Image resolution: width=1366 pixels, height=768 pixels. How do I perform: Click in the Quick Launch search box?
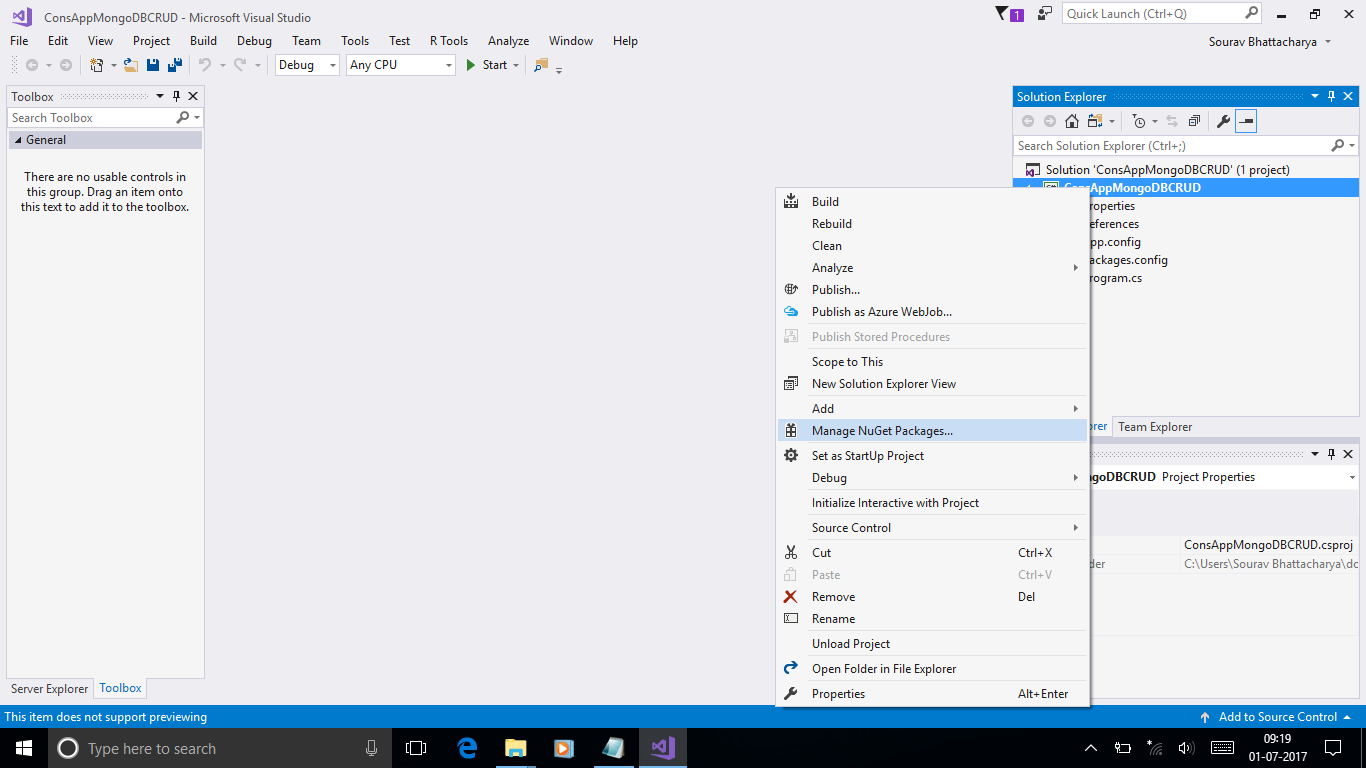1152,13
